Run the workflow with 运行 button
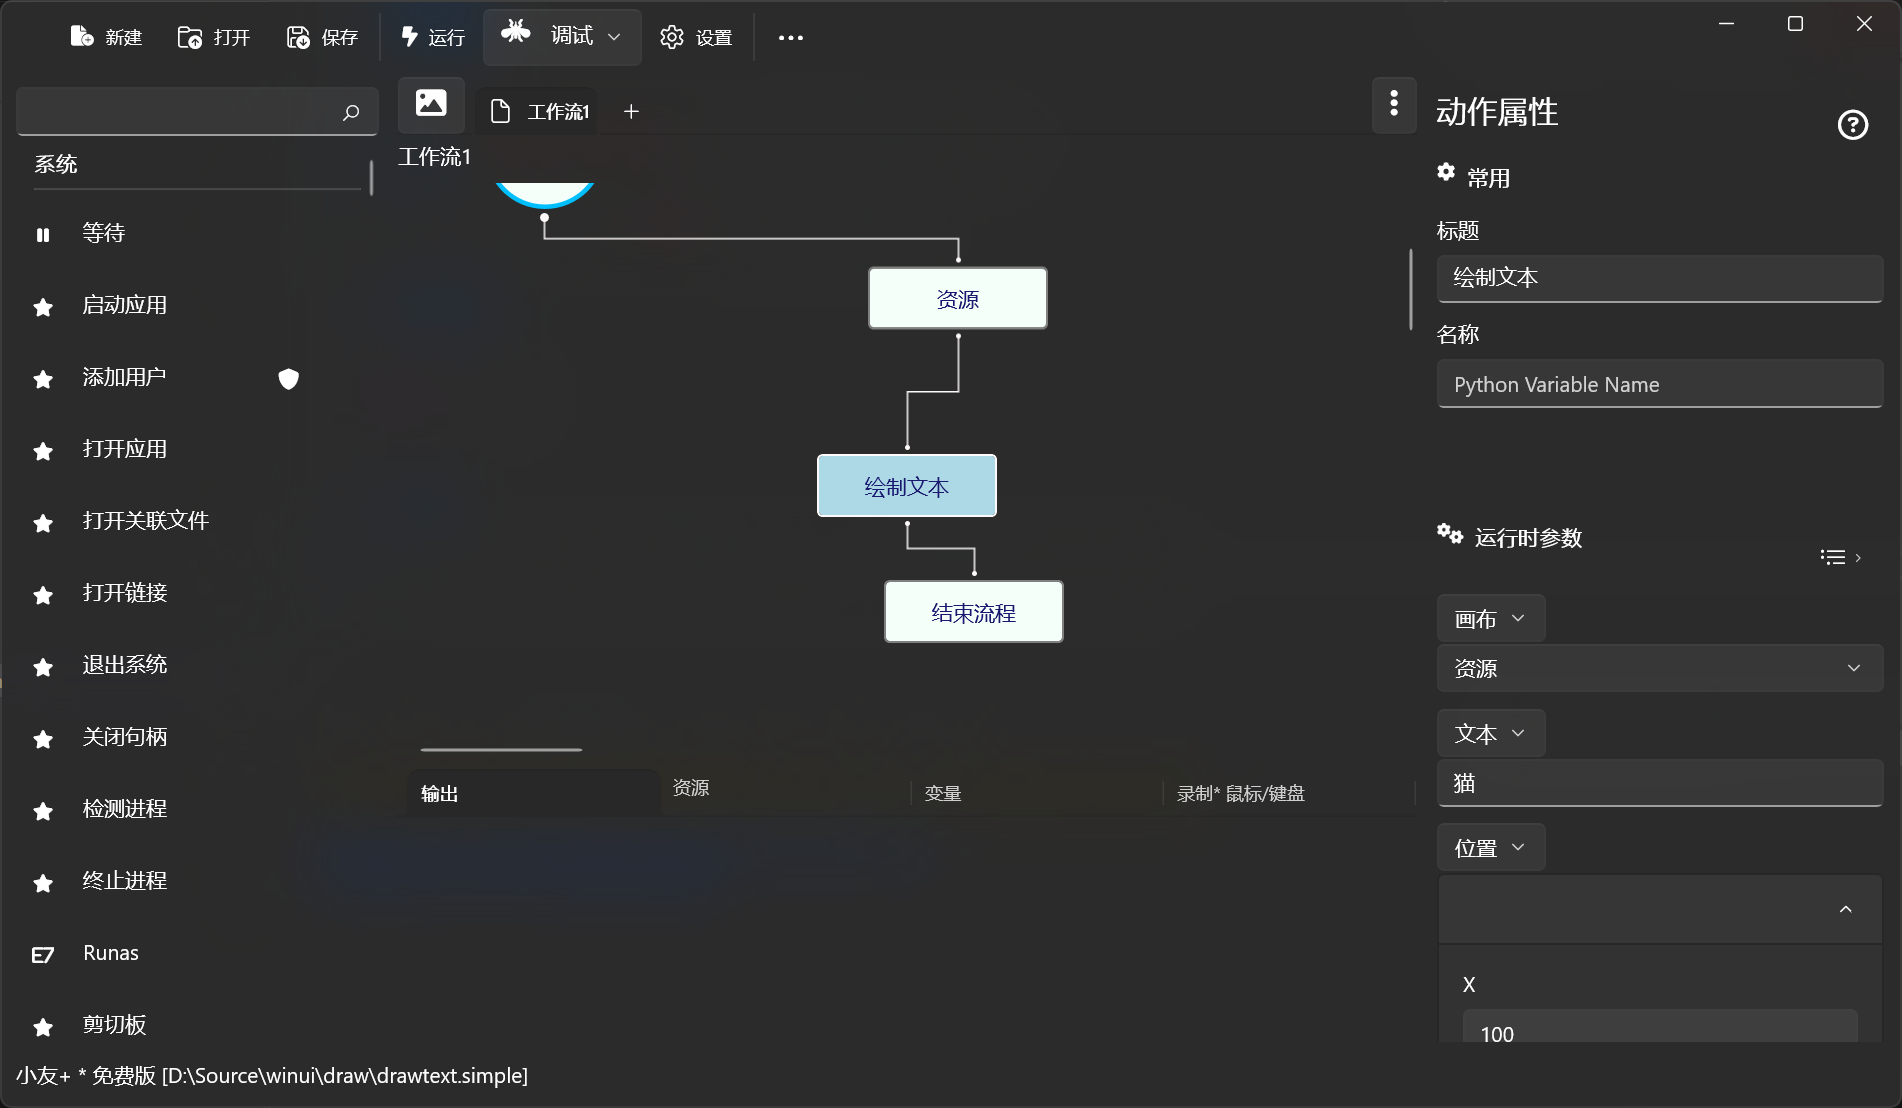This screenshot has width=1902, height=1108. (x=433, y=37)
